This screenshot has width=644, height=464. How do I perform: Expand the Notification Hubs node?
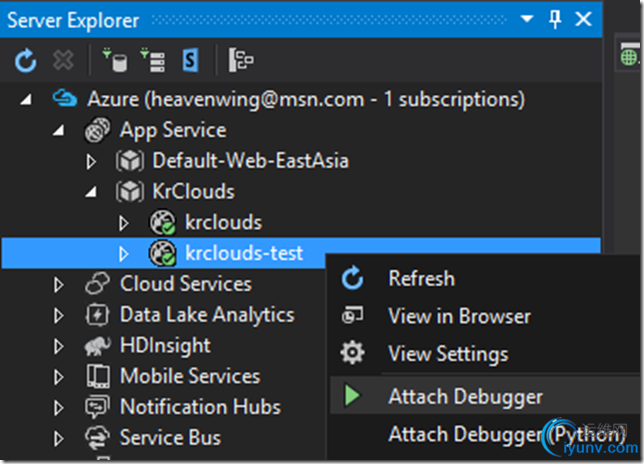58,408
